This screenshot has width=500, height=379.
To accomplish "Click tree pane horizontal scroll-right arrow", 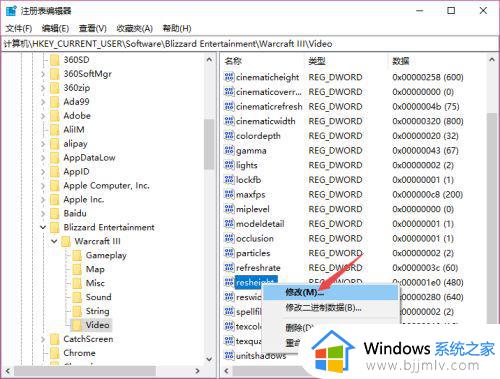I will (198, 371).
